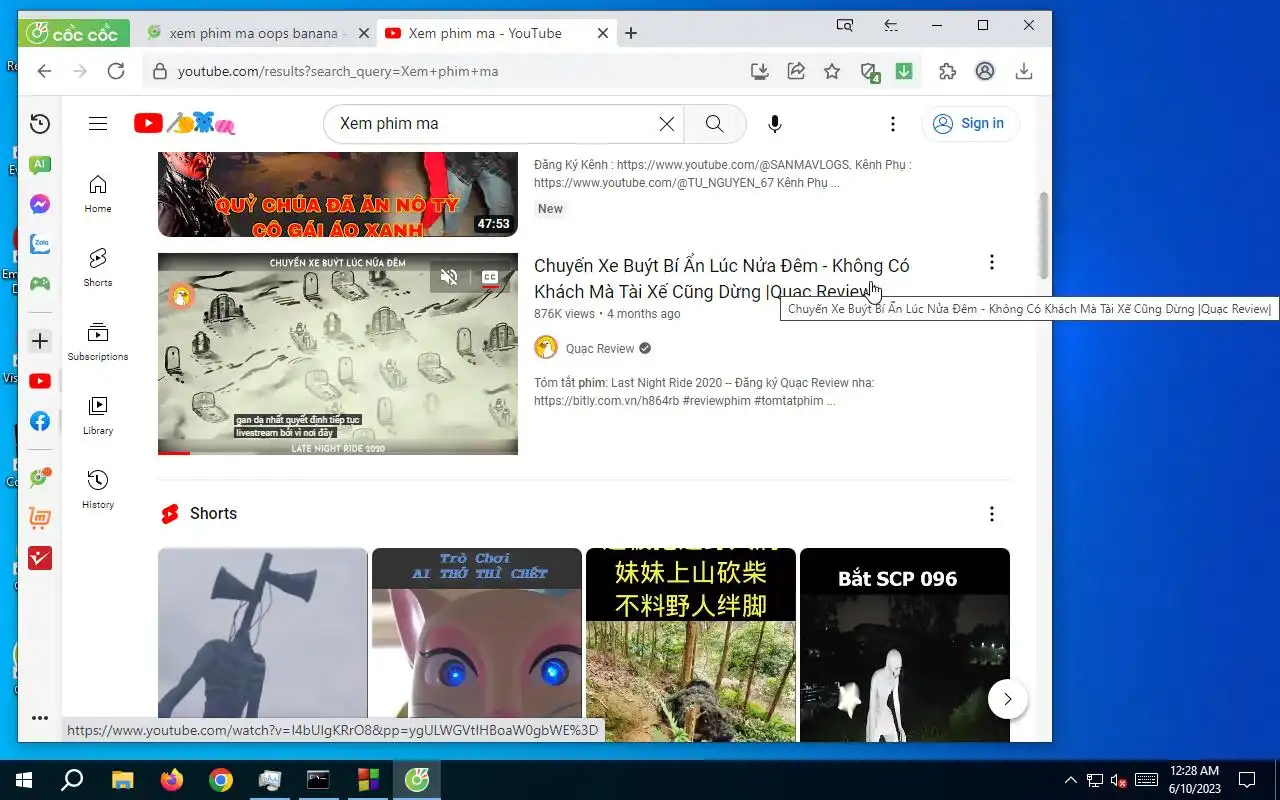Viewport: 1280px width, 800px height.
Task: Visit the Quạc Review channel link
Action: point(600,348)
